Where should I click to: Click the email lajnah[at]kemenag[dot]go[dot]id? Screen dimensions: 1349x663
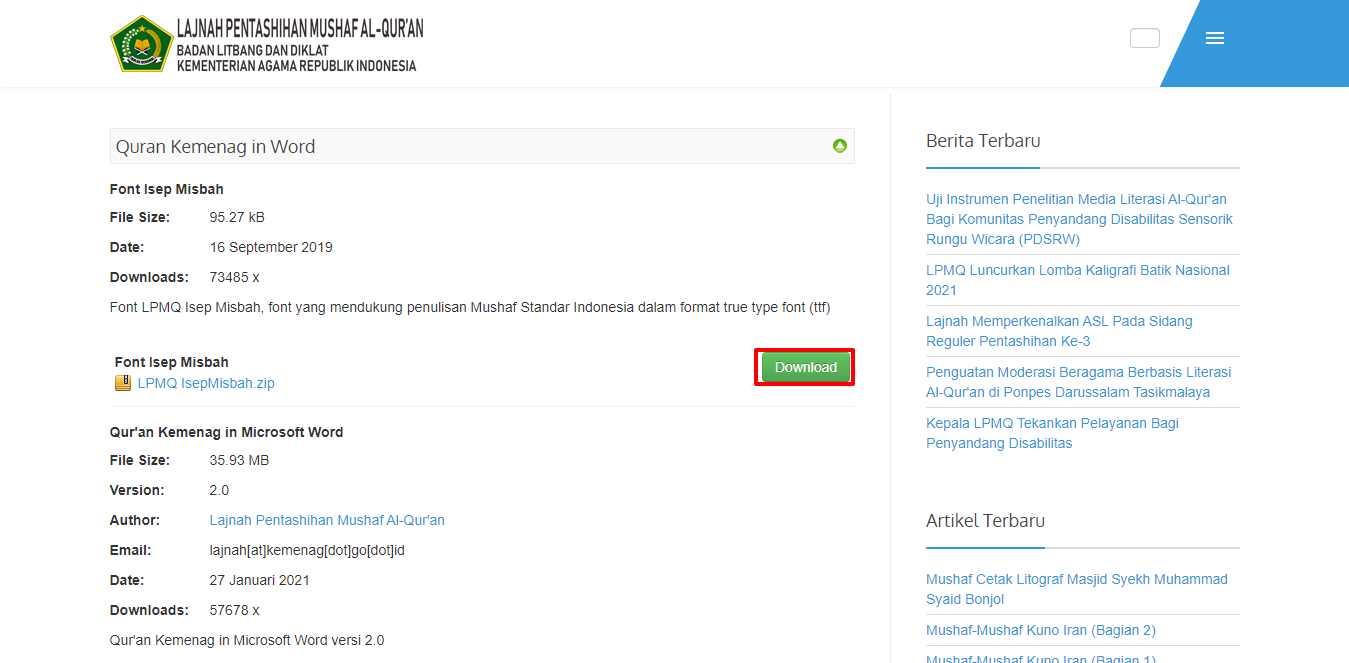[307, 550]
